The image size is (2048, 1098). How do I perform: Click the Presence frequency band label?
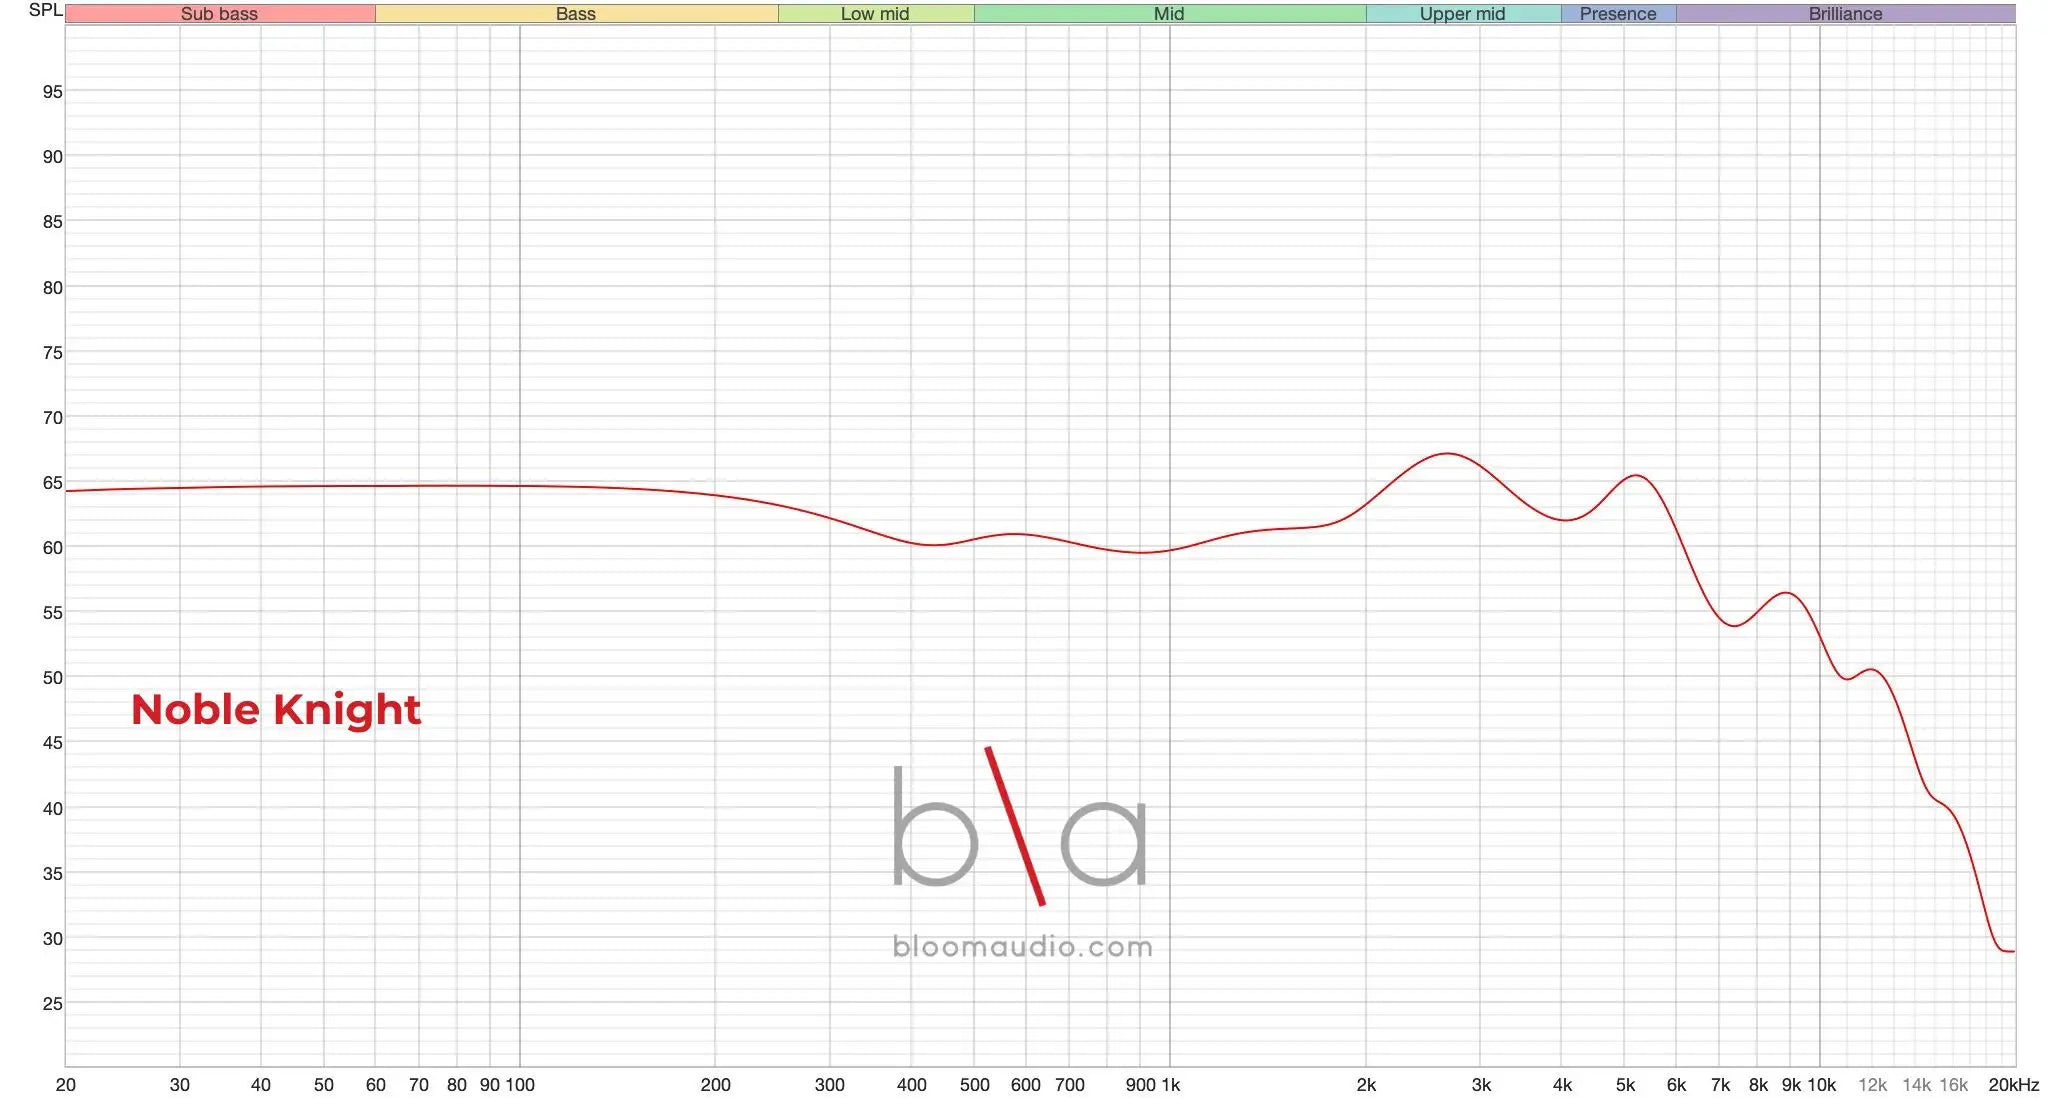pos(1618,14)
